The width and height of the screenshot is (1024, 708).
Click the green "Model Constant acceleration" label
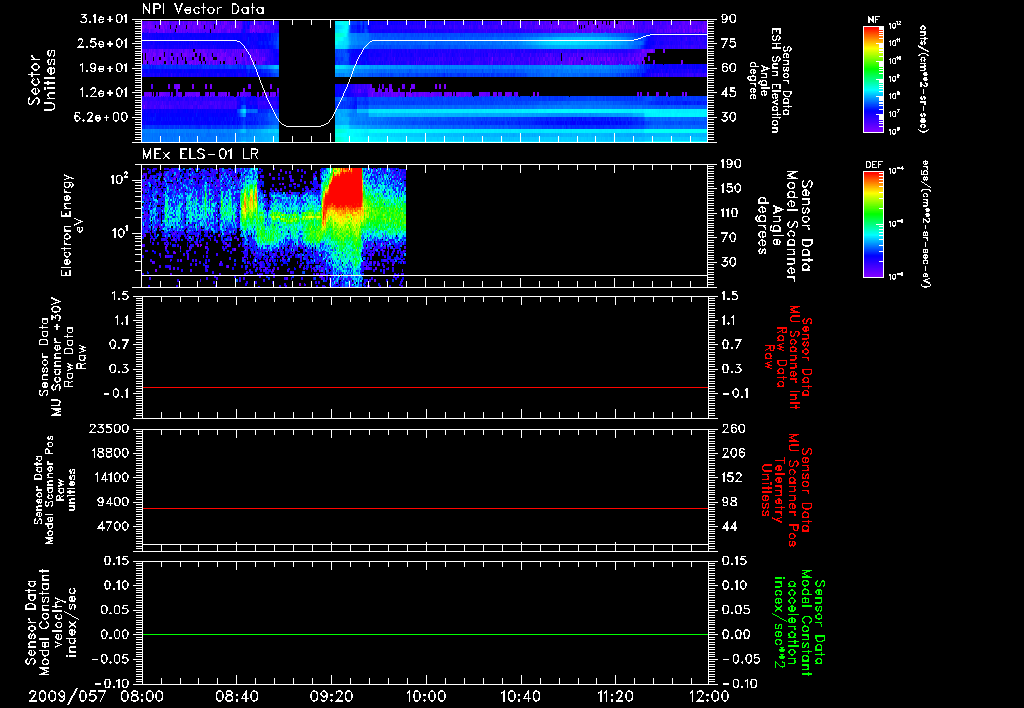(800, 622)
